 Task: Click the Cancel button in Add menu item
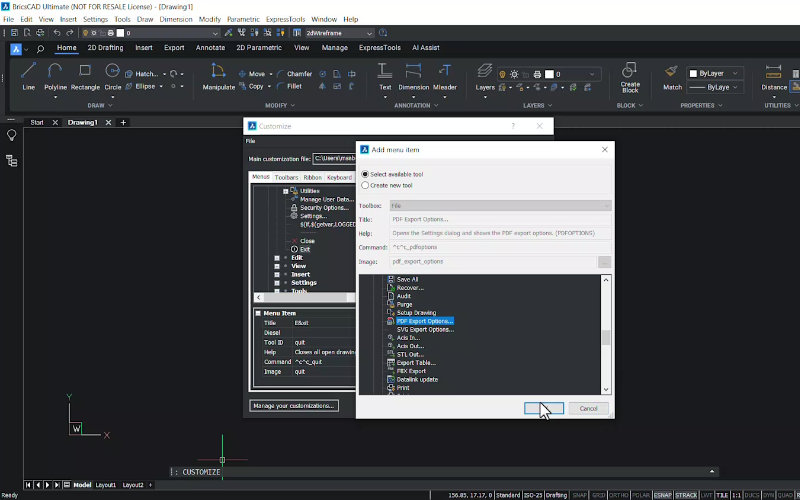588,408
